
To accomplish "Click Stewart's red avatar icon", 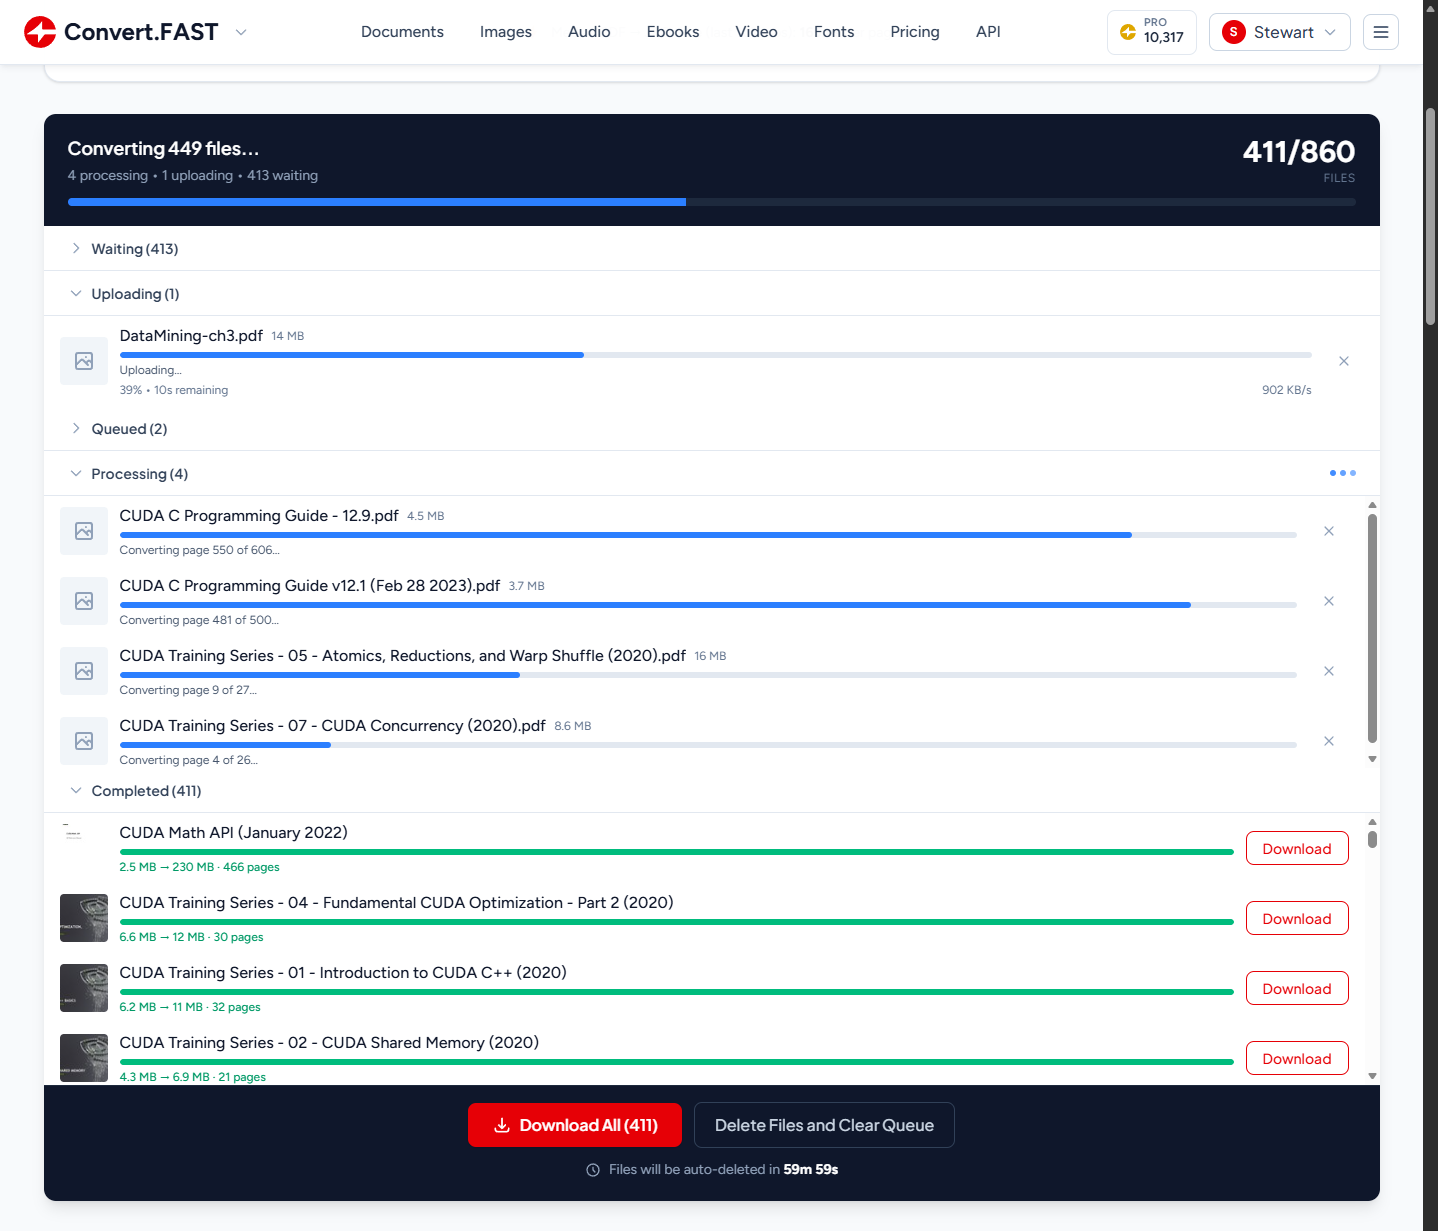I will tap(1233, 31).
